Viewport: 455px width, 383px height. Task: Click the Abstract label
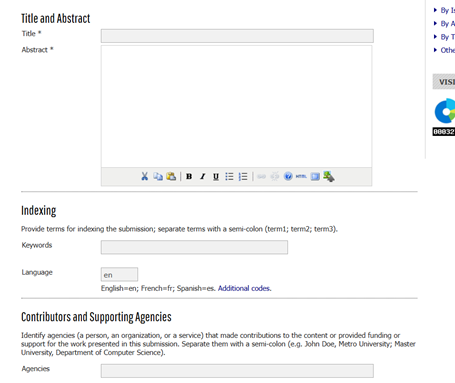click(x=37, y=50)
